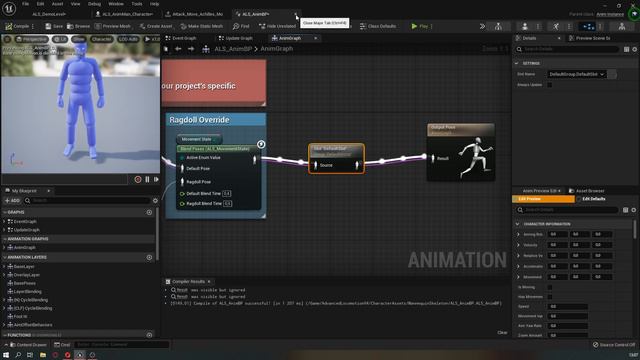The height and width of the screenshot is (360, 640).
Task: Browse to asset in Content Browser
Action: click(x=78, y=26)
